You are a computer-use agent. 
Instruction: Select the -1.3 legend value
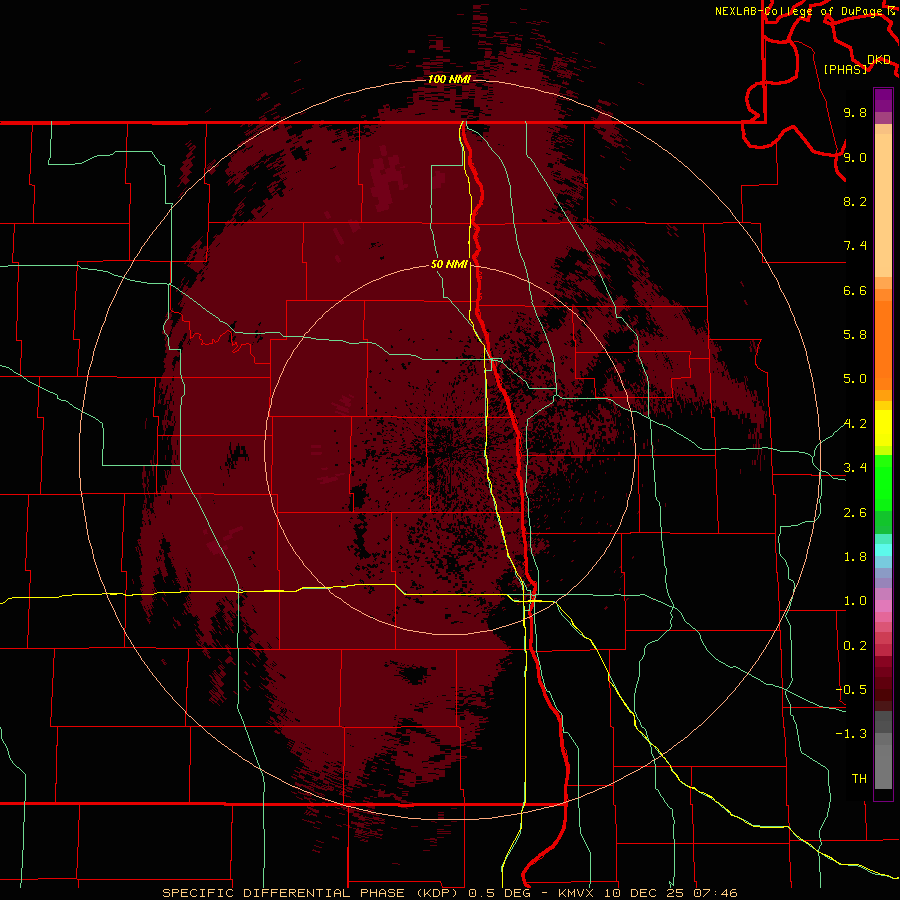(x=851, y=734)
